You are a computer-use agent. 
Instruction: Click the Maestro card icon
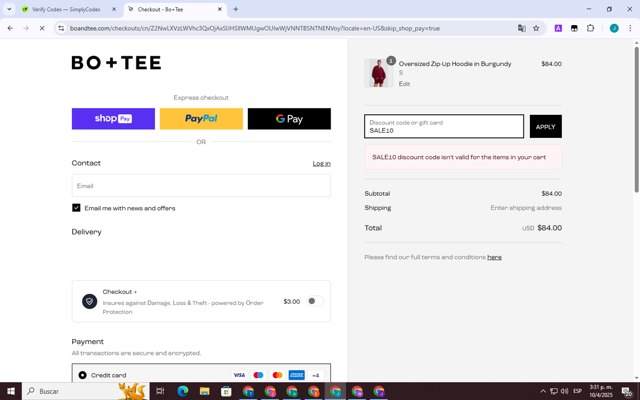[258, 375]
